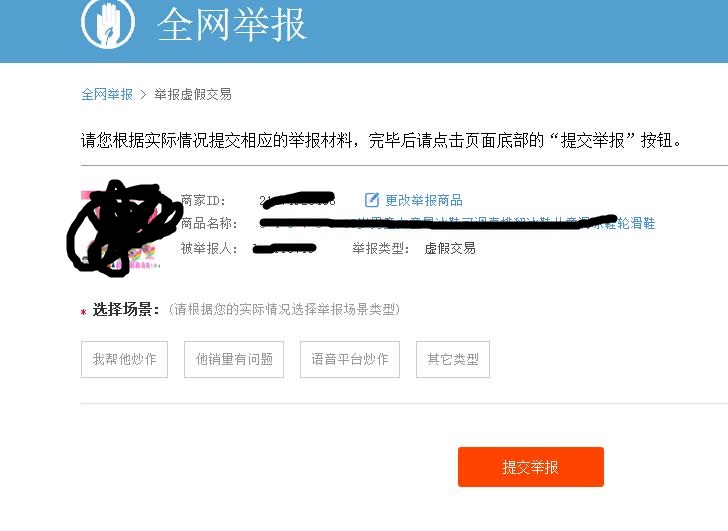Click the redacted 商家ID value

297,200
